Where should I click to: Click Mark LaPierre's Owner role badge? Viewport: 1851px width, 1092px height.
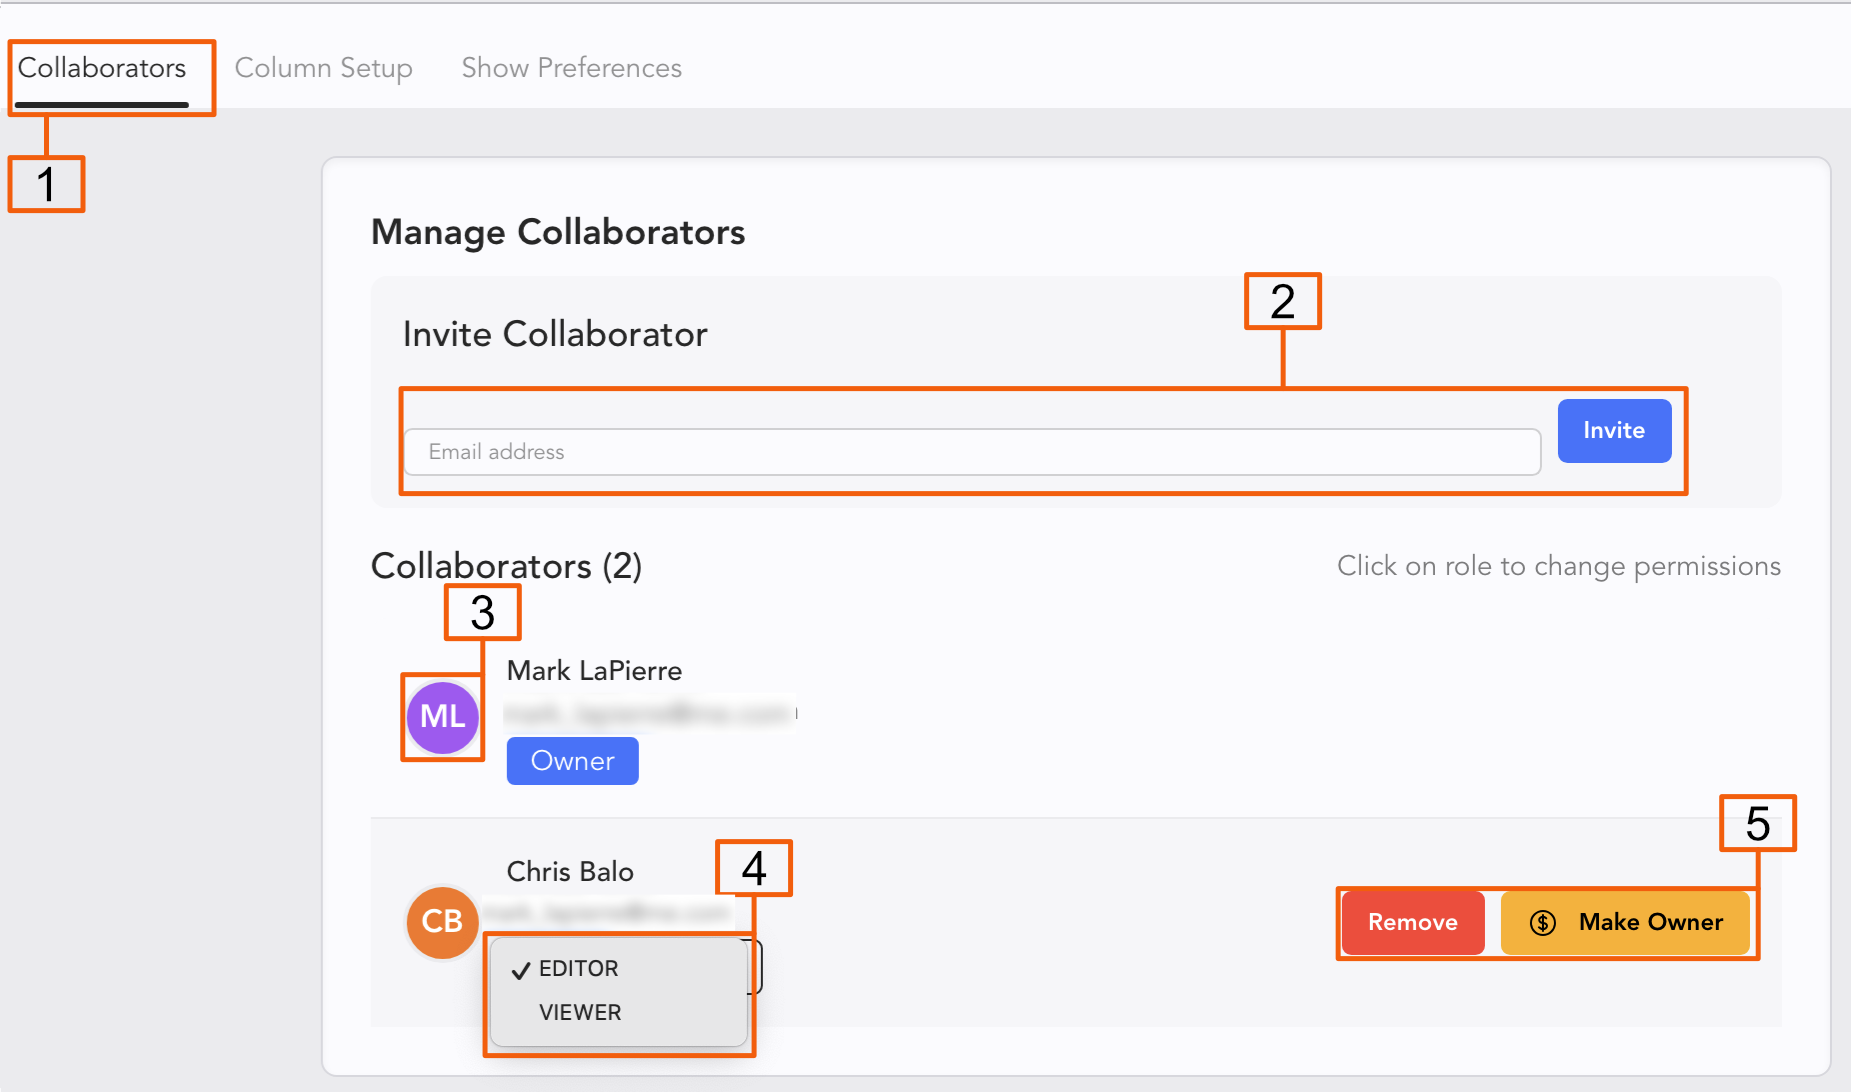tap(572, 761)
